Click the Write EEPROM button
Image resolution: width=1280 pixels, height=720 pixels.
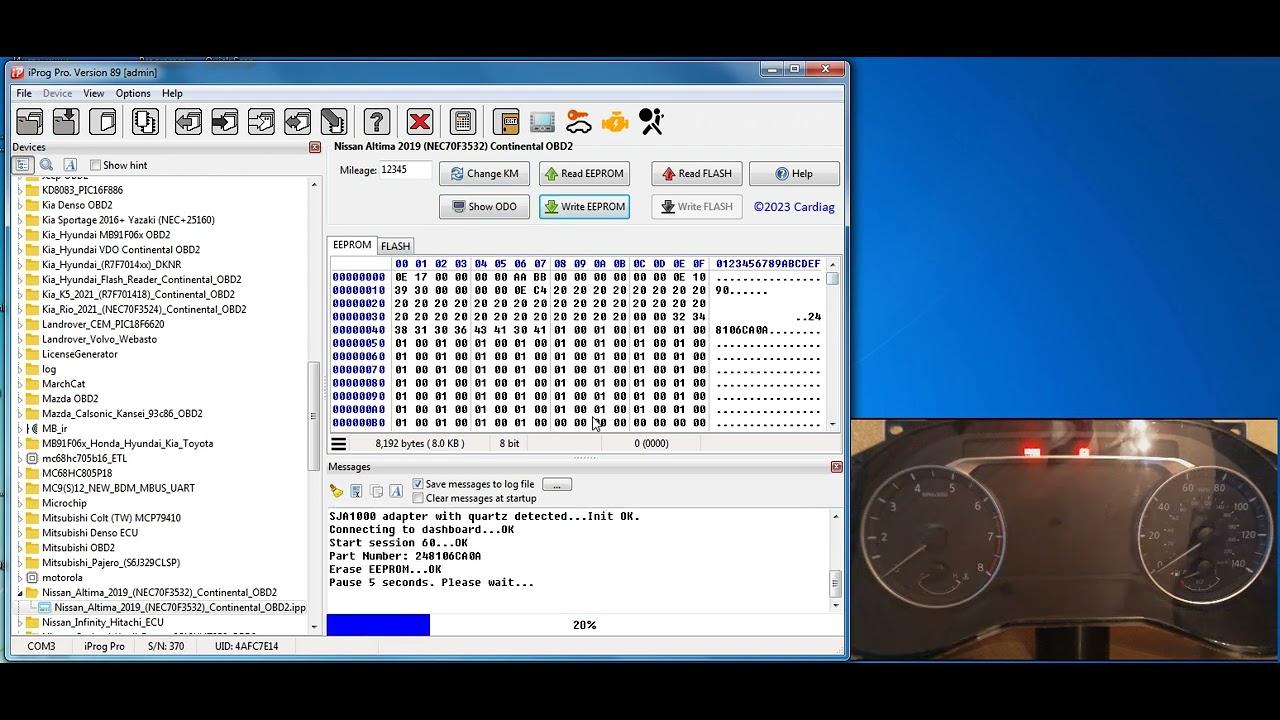[x=584, y=207]
